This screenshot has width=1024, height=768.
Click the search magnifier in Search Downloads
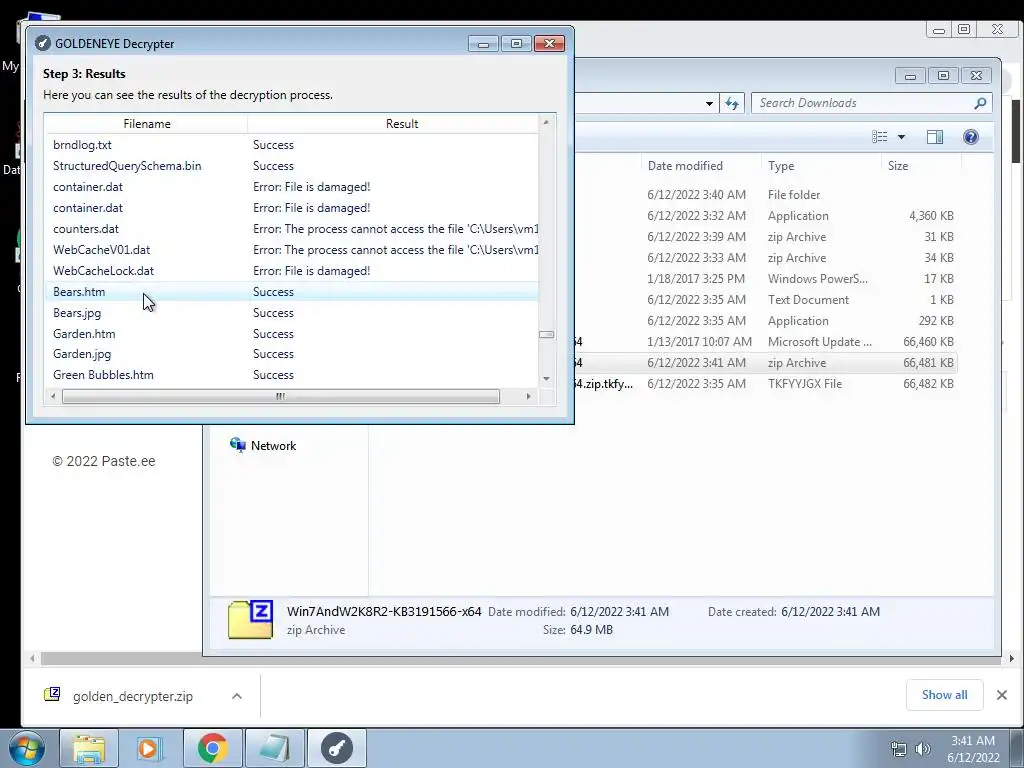(x=980, y=103)
